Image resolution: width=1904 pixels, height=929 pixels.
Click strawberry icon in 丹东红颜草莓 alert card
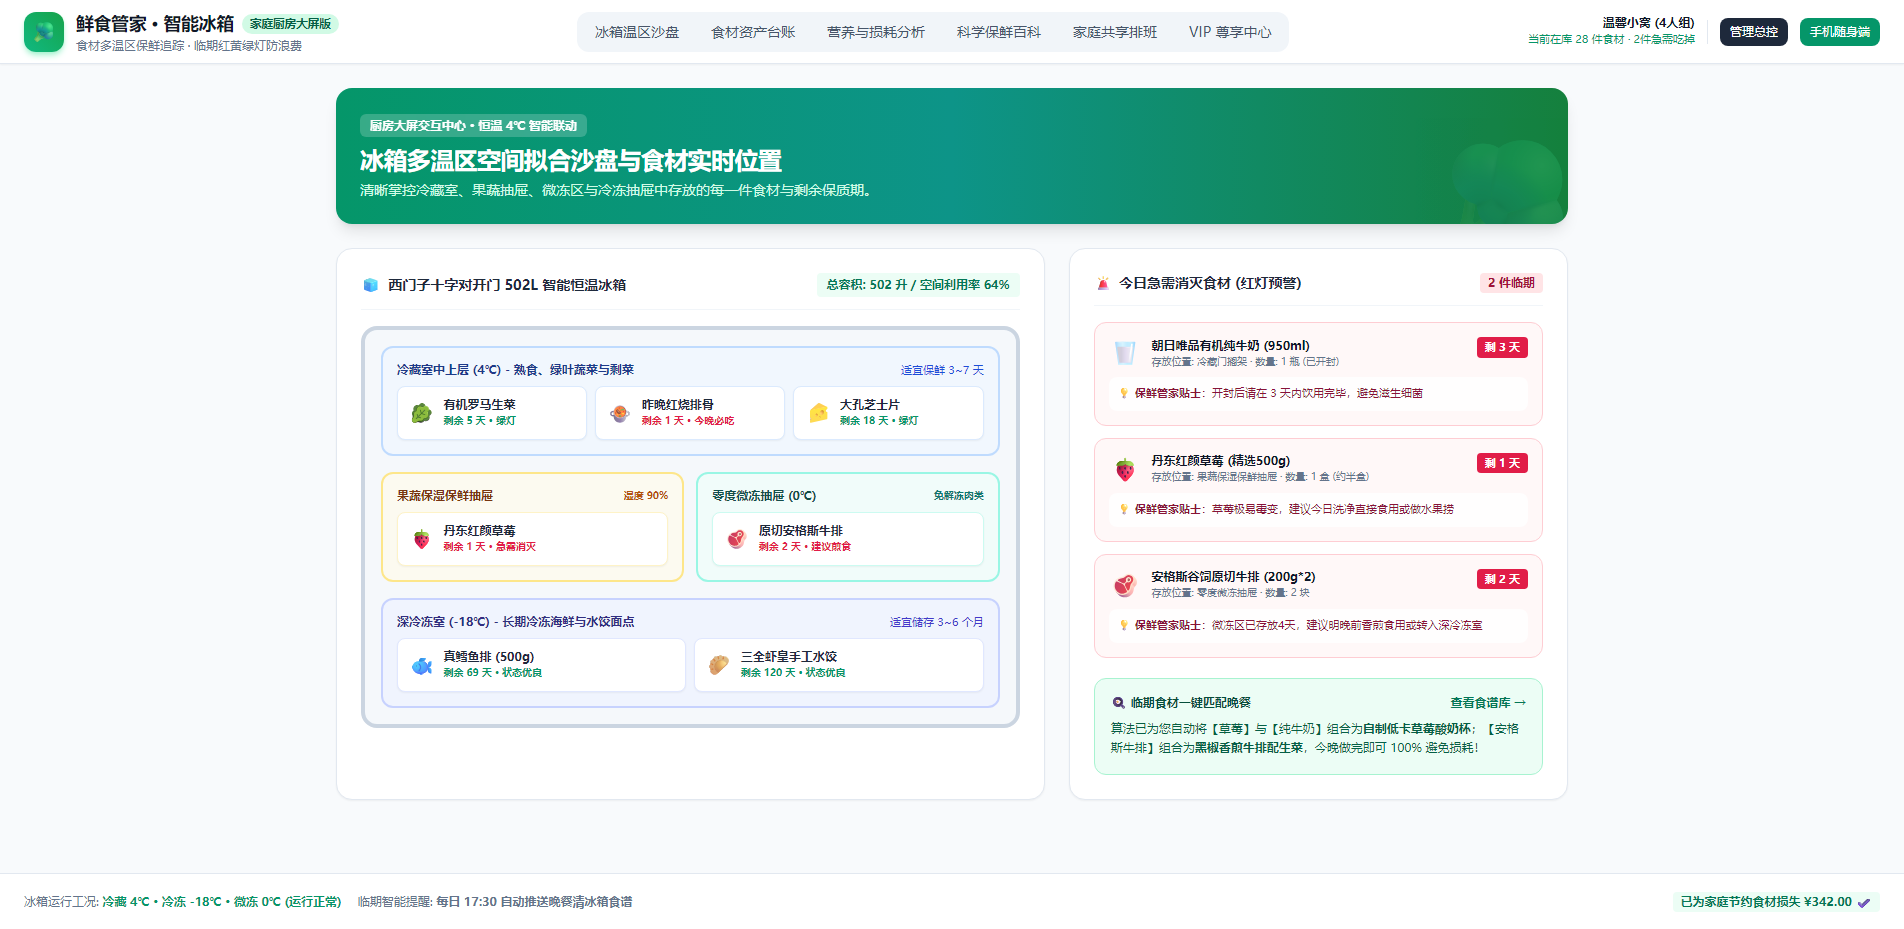[1125, 469]
